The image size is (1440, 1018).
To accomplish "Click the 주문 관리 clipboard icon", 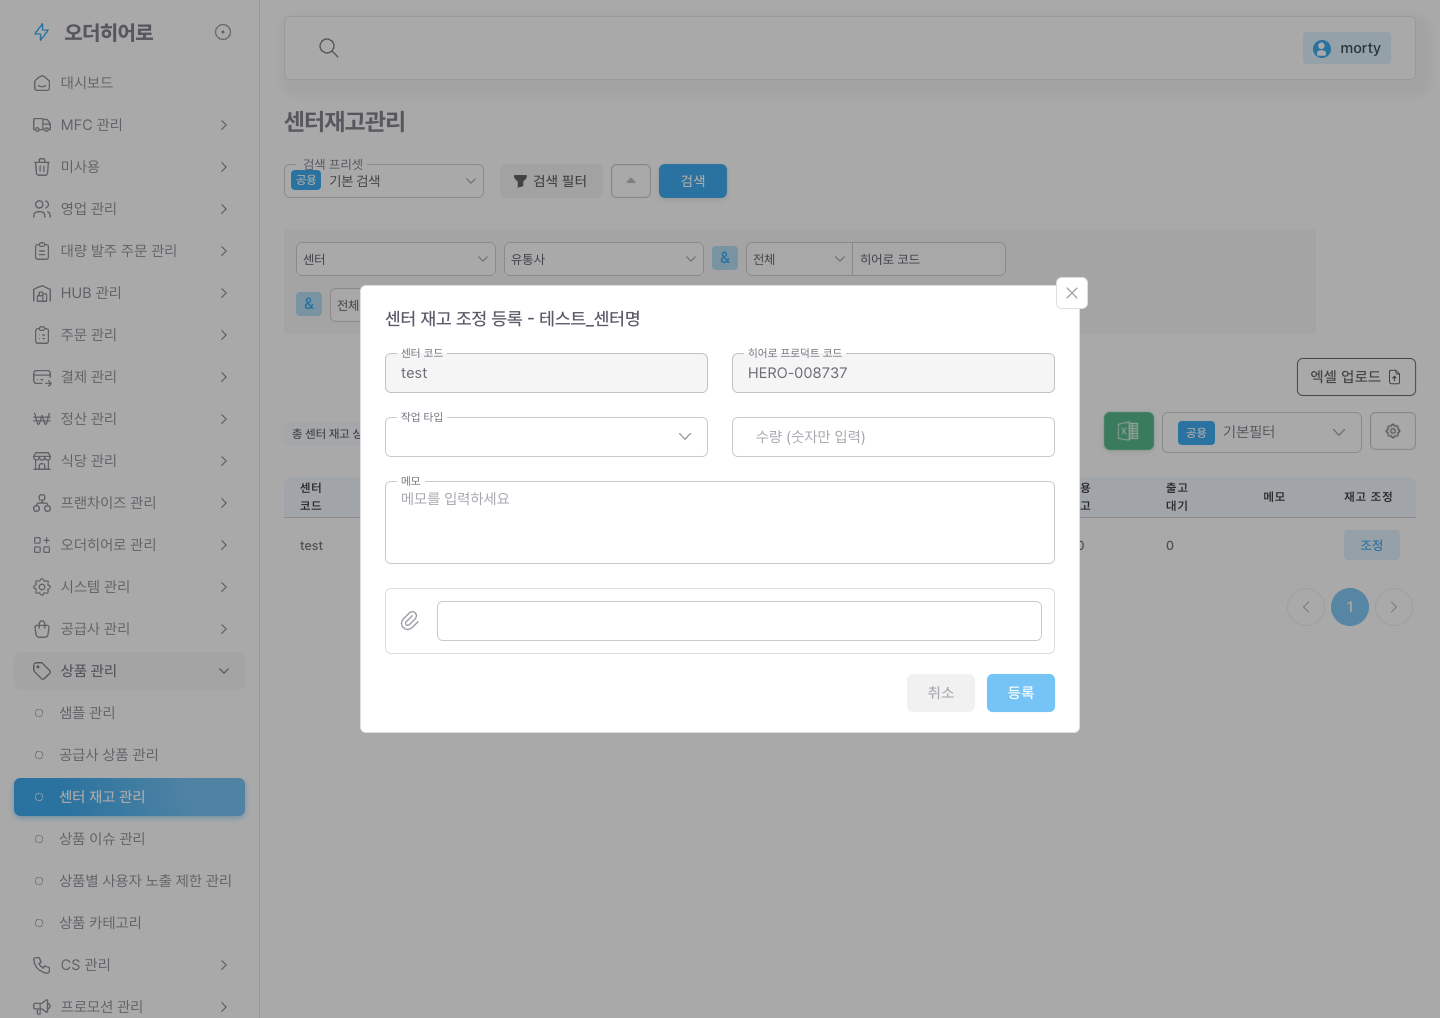I will [42, 335].
